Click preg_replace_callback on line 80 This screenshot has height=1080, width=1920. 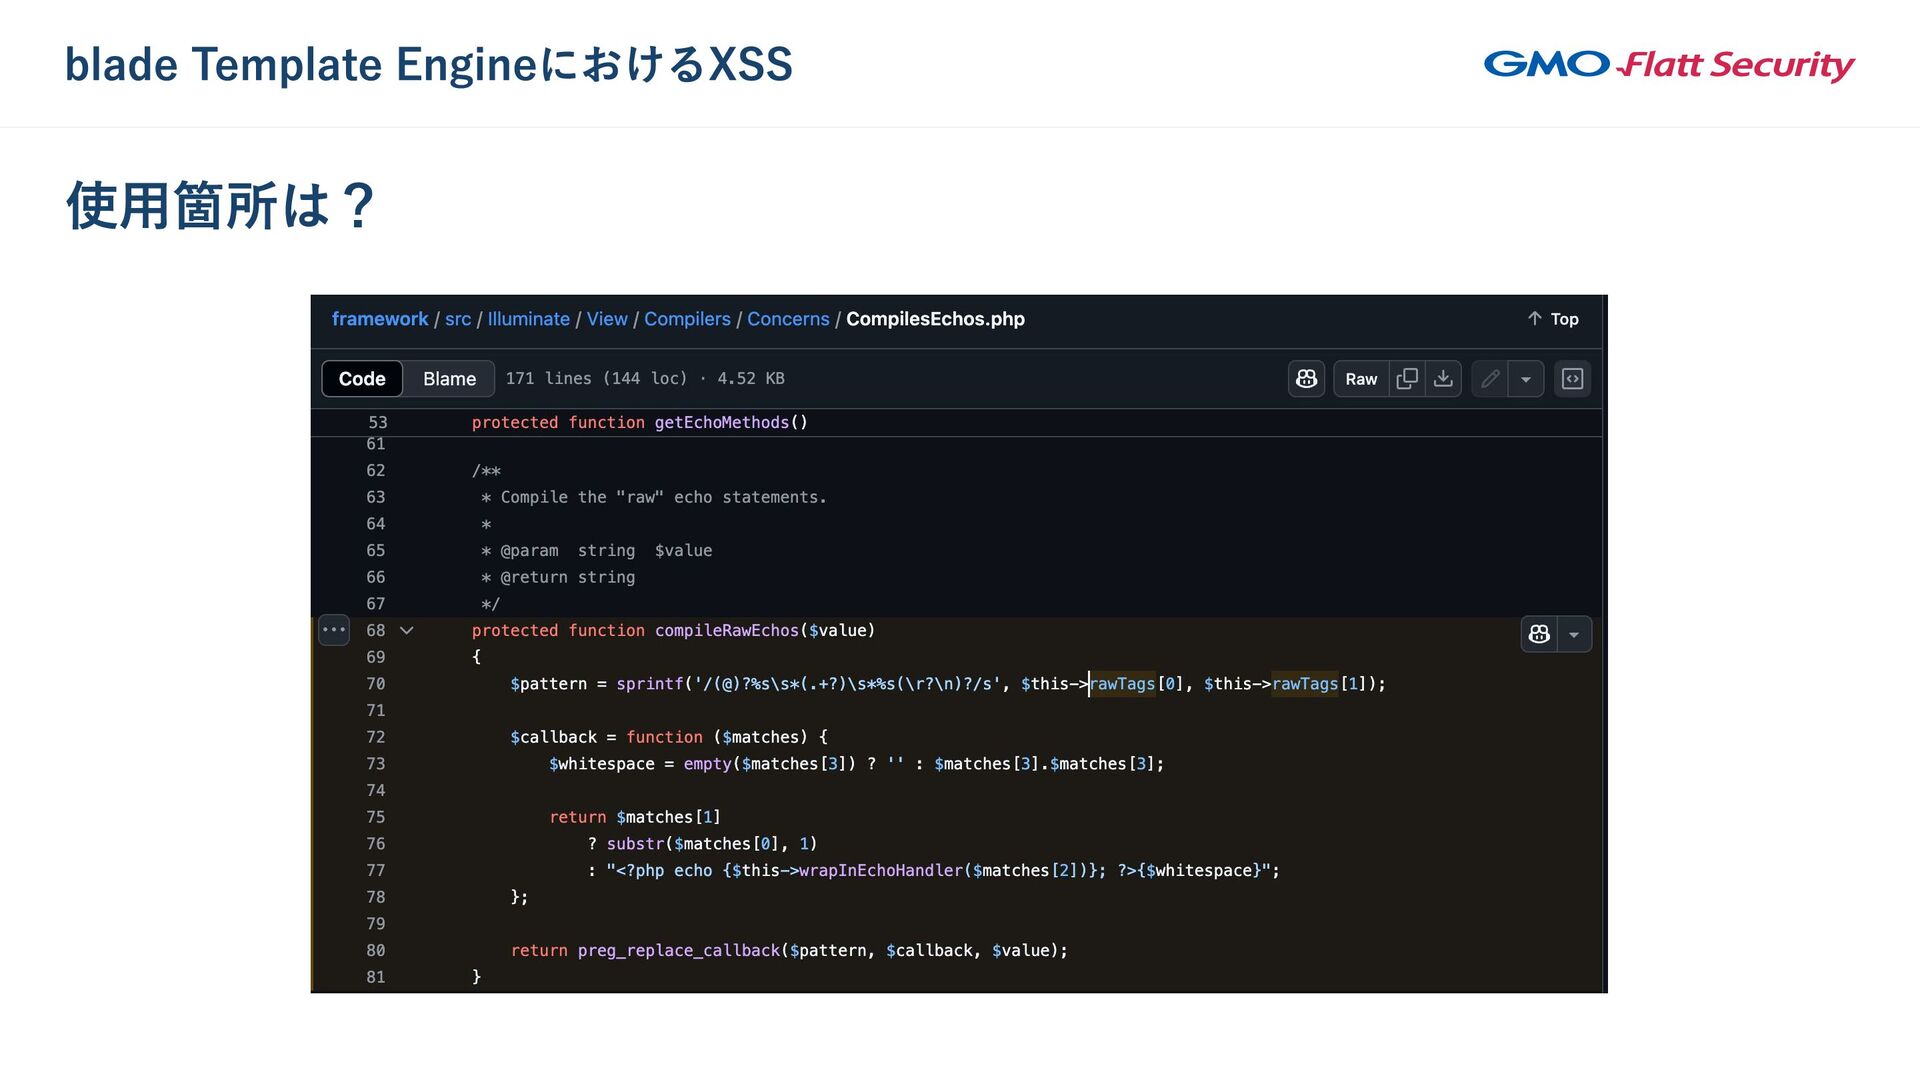click(678, 951)
